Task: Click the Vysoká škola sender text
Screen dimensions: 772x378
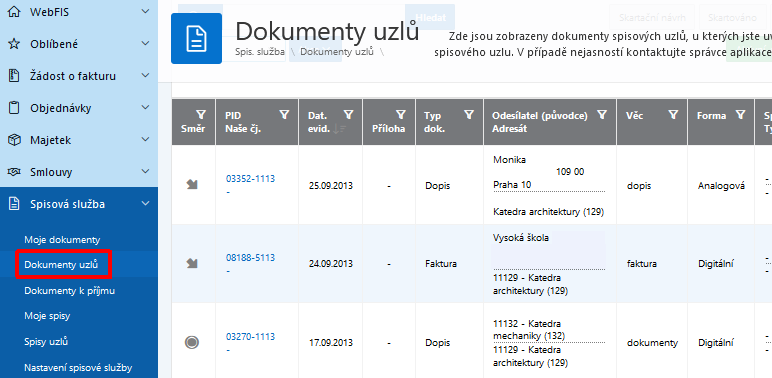Action: 520,238
